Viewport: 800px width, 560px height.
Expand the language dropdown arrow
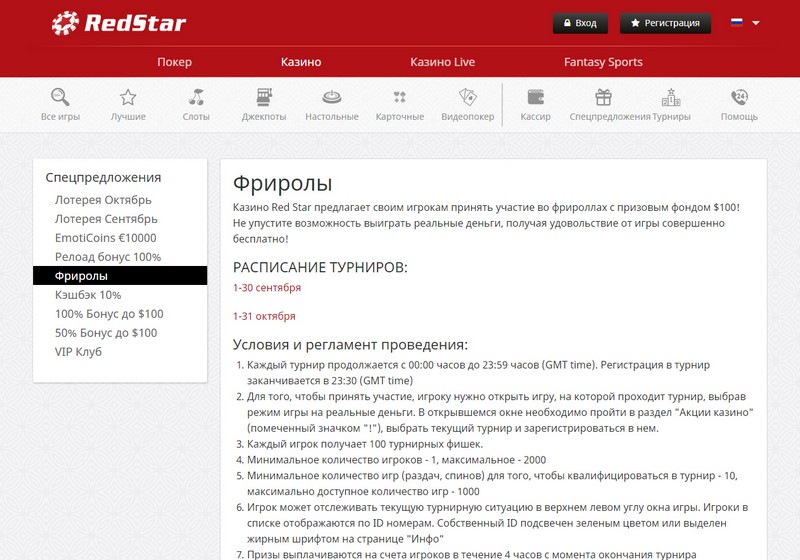tap(756, 23)
